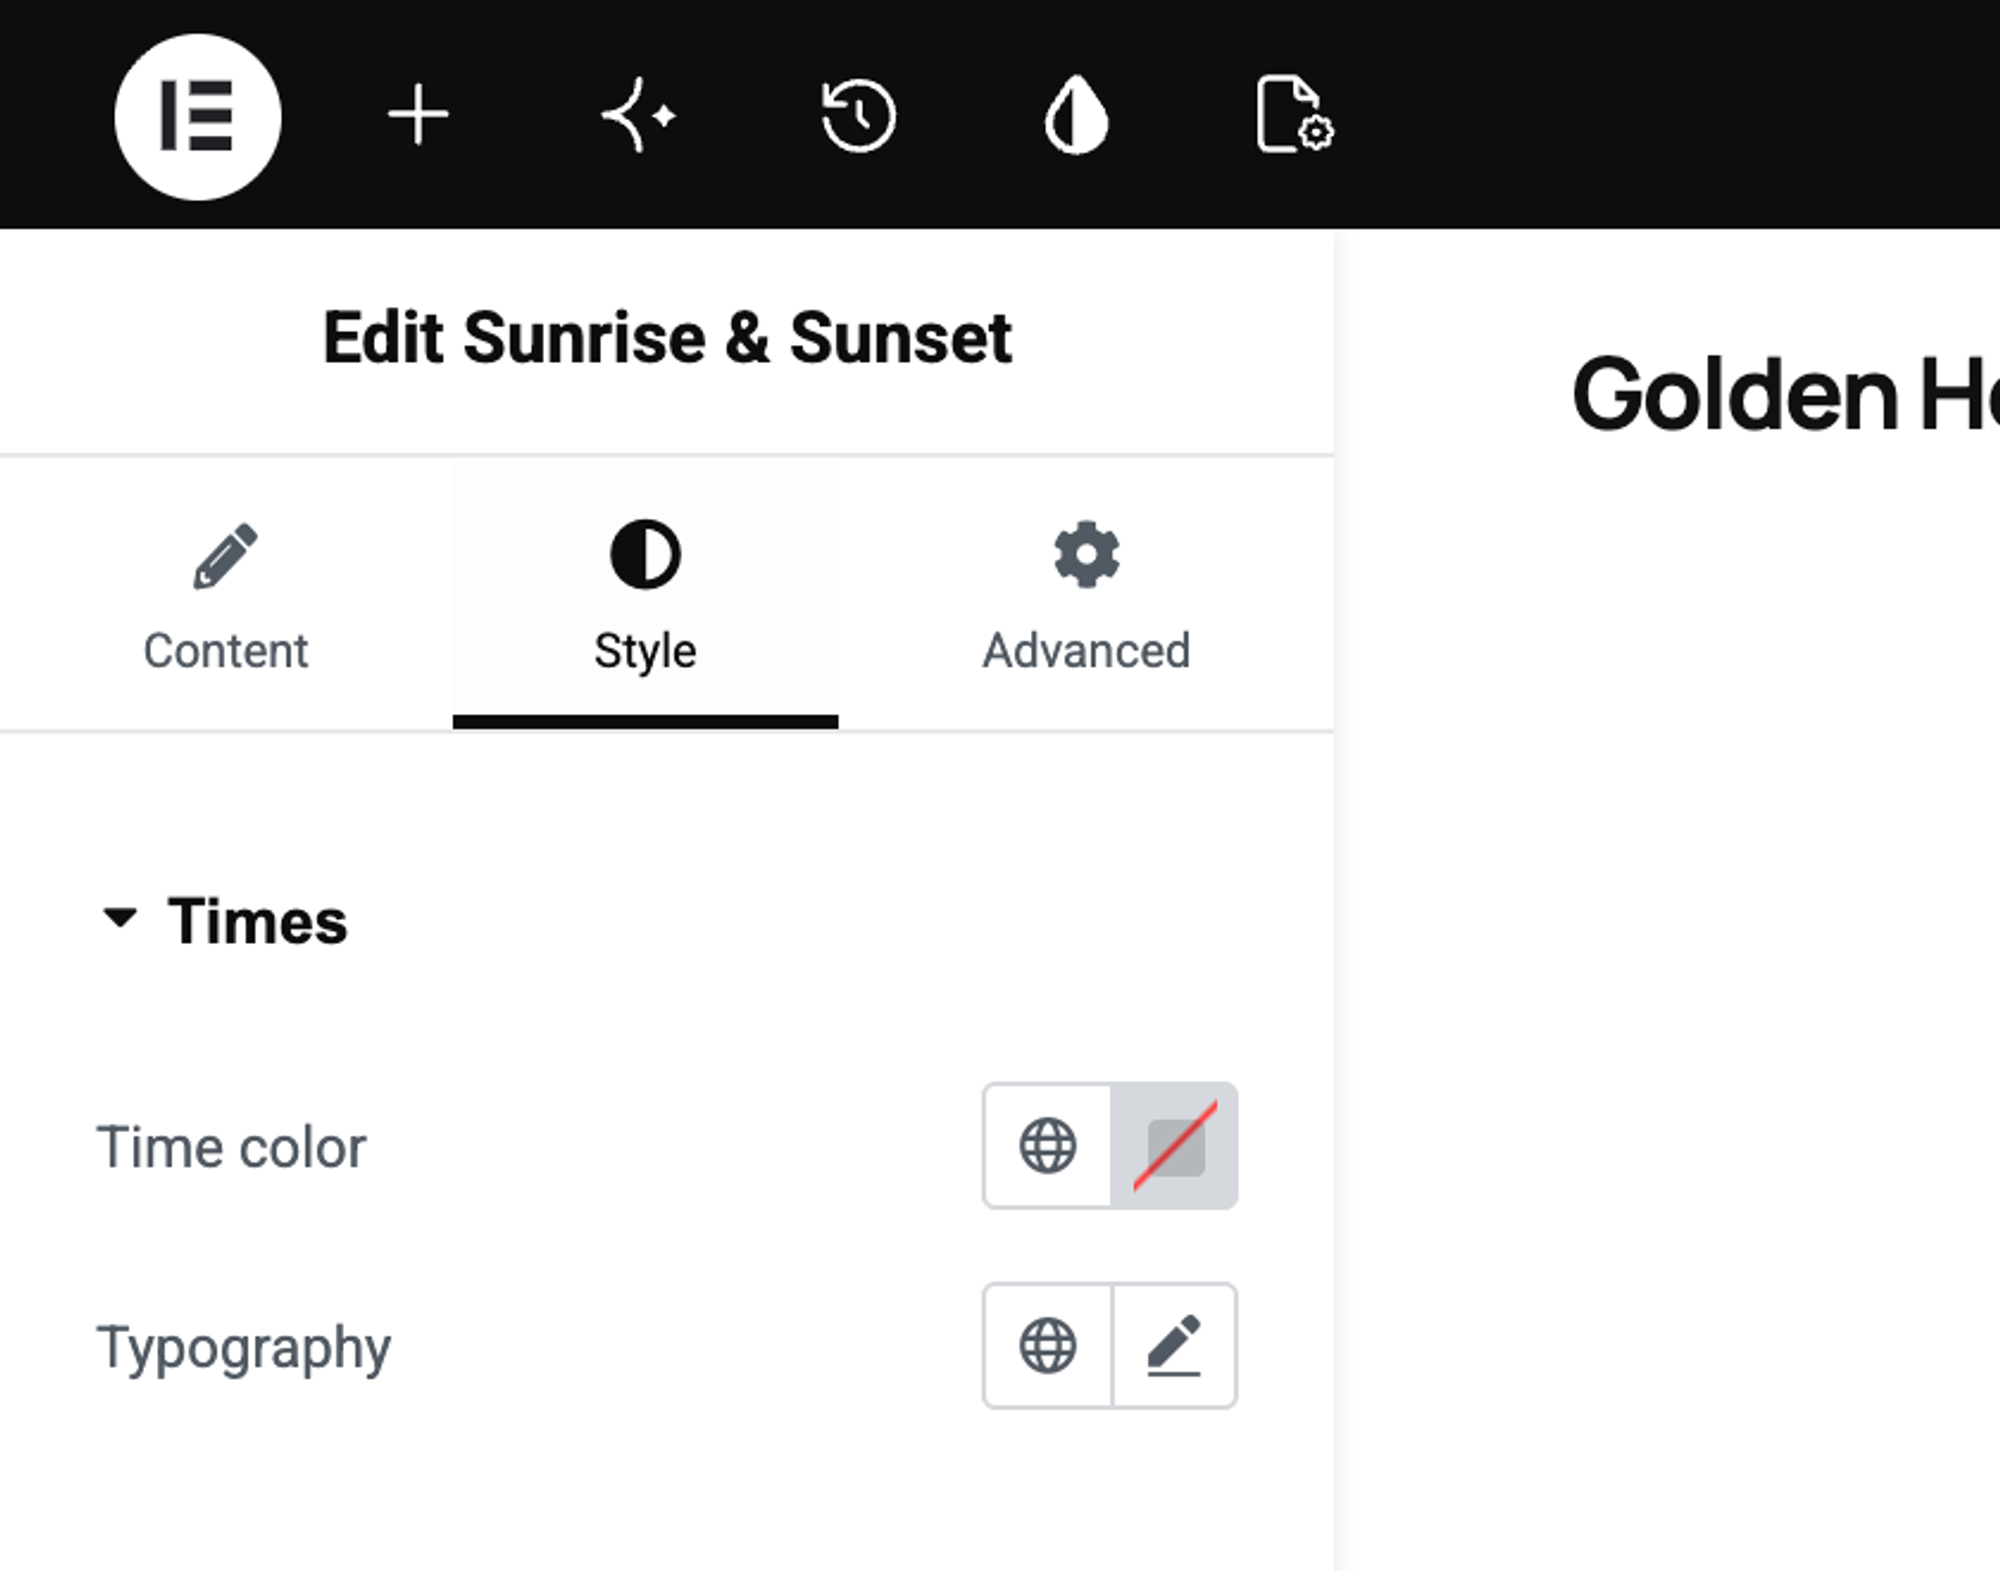Edit Typography with the pencil icon
The width and height of the screenshot is (2000, 1571).
click(x=1175, y=1346)
